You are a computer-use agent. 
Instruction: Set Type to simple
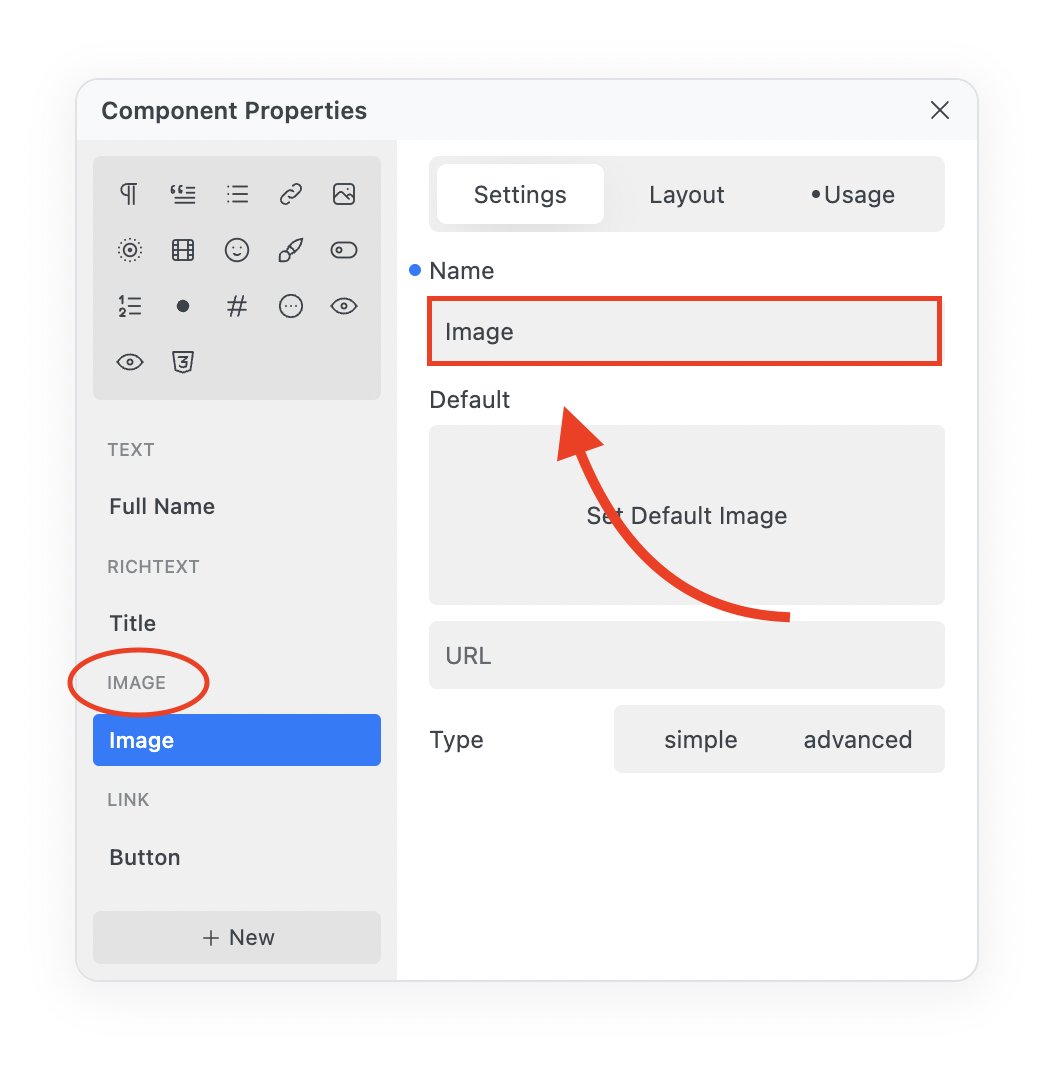pos(700,740)
